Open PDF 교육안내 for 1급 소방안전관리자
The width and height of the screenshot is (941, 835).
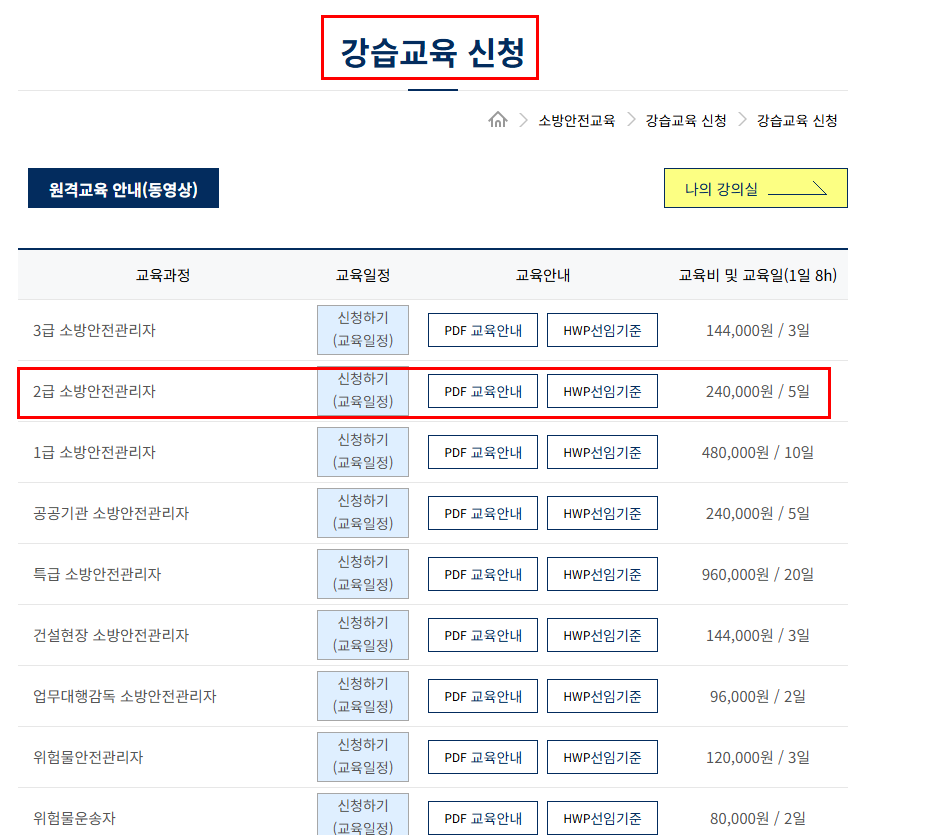coord(483,452)
